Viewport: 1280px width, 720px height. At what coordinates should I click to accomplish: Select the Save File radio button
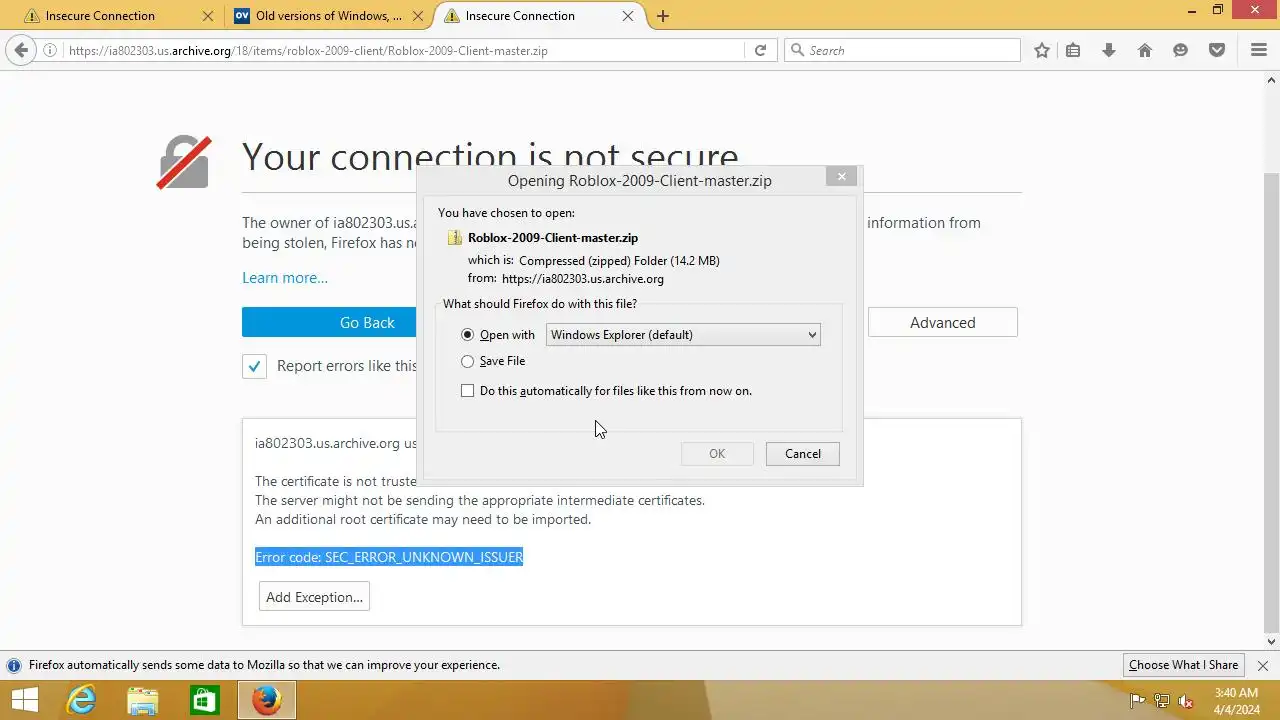467,361
